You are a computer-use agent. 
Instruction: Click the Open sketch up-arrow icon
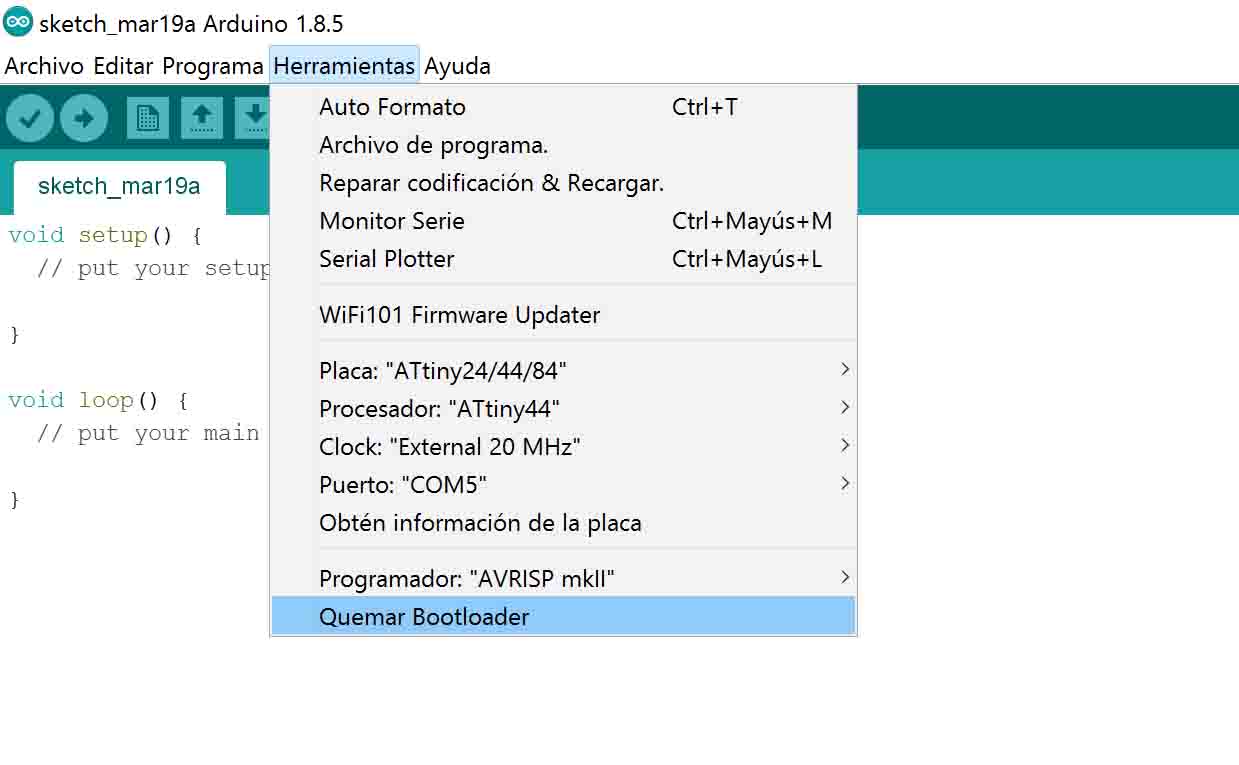(202, 118)
